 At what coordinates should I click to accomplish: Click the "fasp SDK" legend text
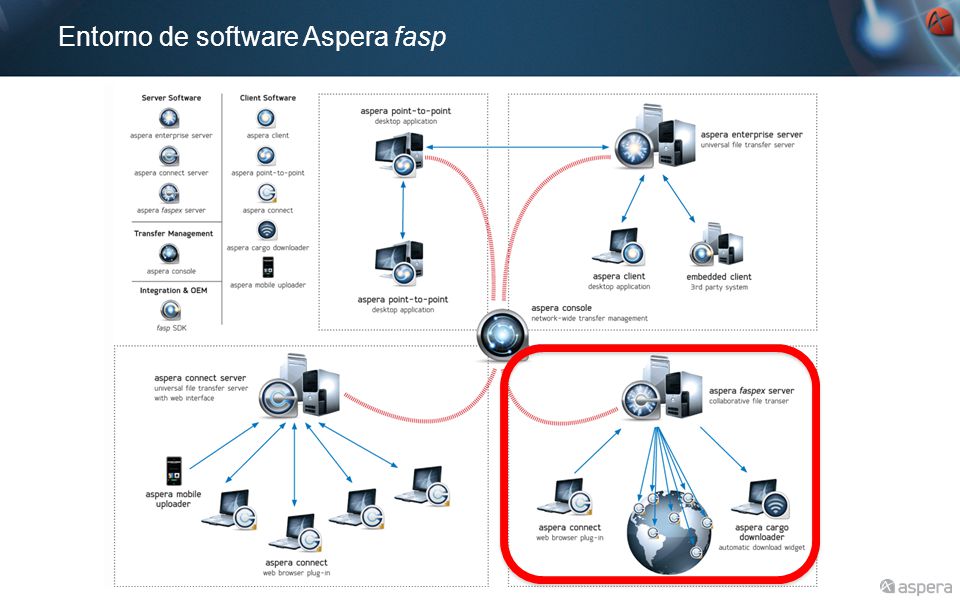(171, 328)
